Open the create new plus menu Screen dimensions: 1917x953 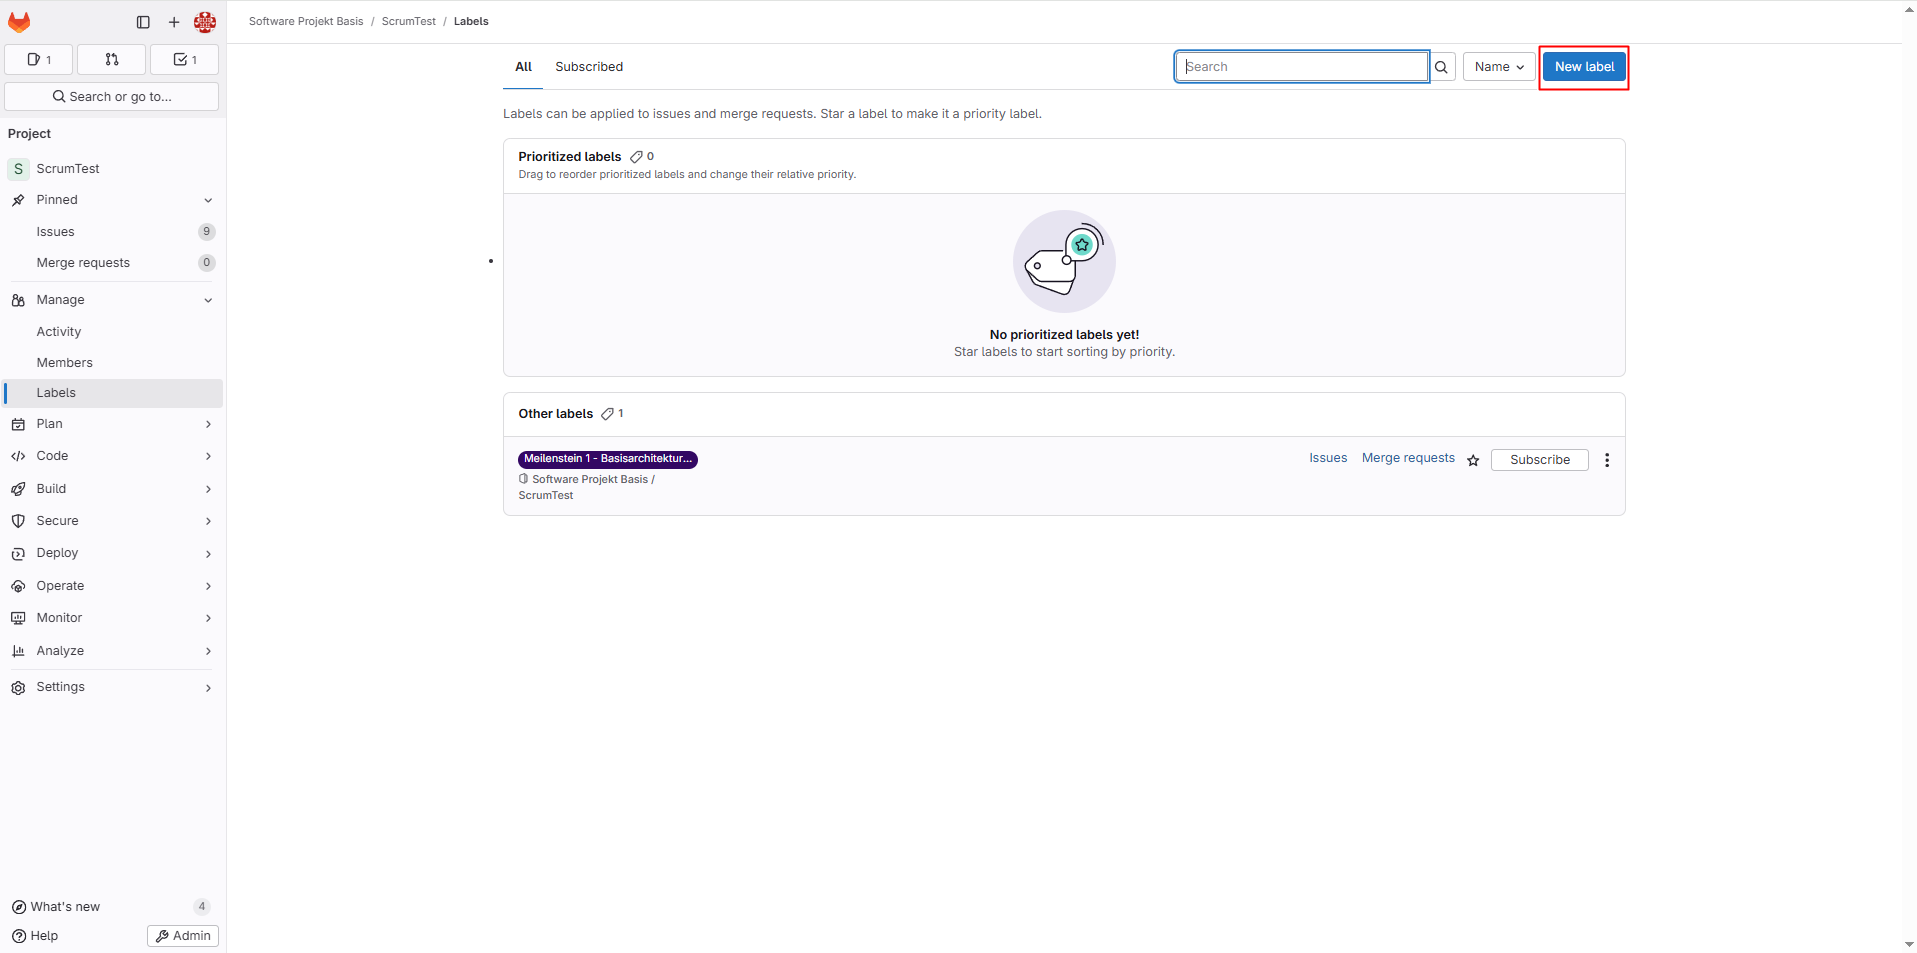coord(174,22)
